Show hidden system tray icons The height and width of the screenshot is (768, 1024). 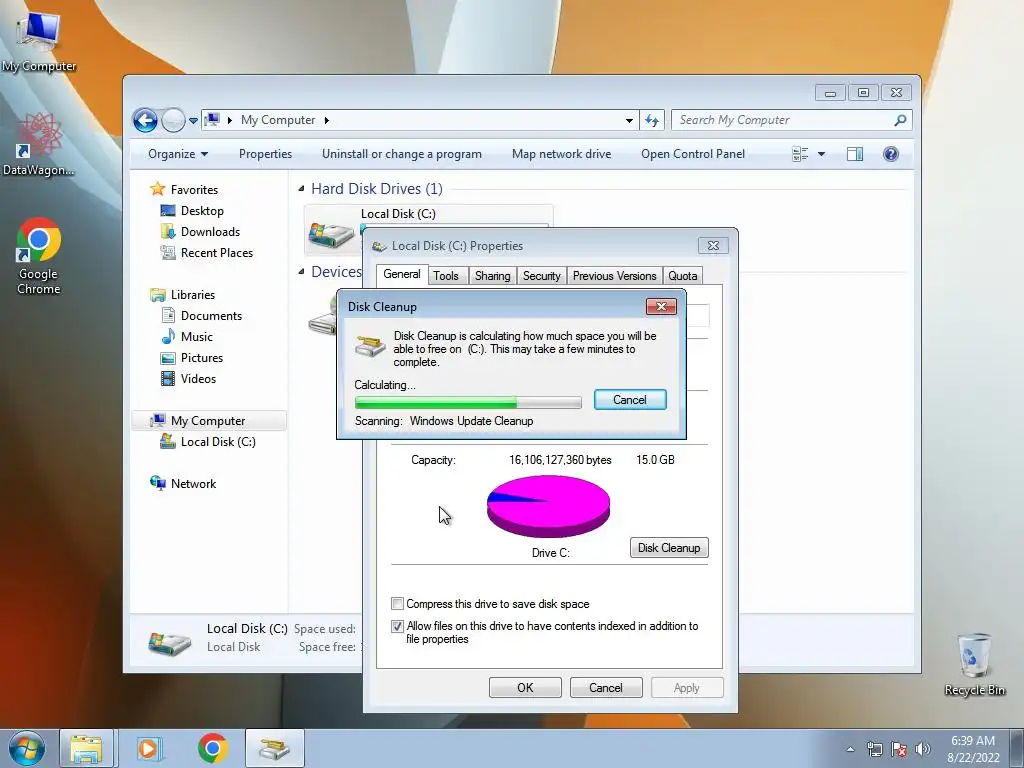coord(850,749)
